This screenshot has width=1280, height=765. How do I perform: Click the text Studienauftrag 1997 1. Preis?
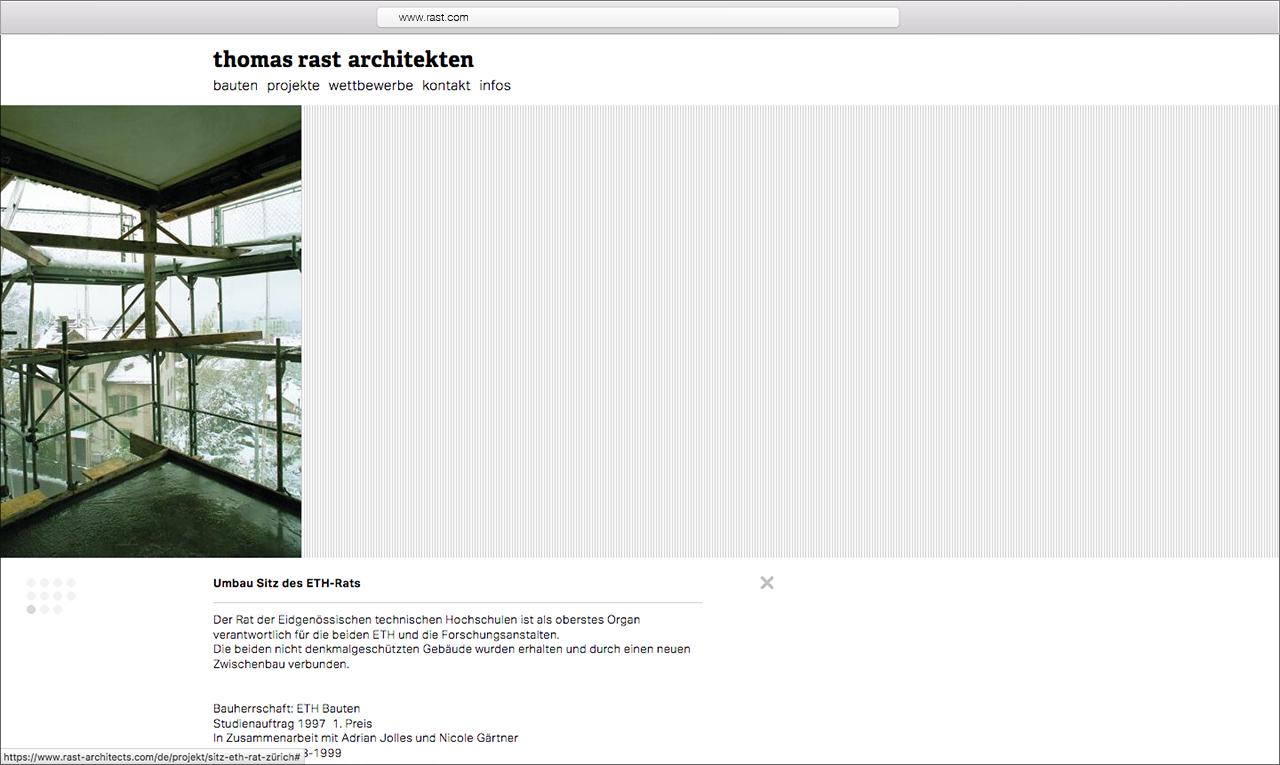click(x=293, y=724)
